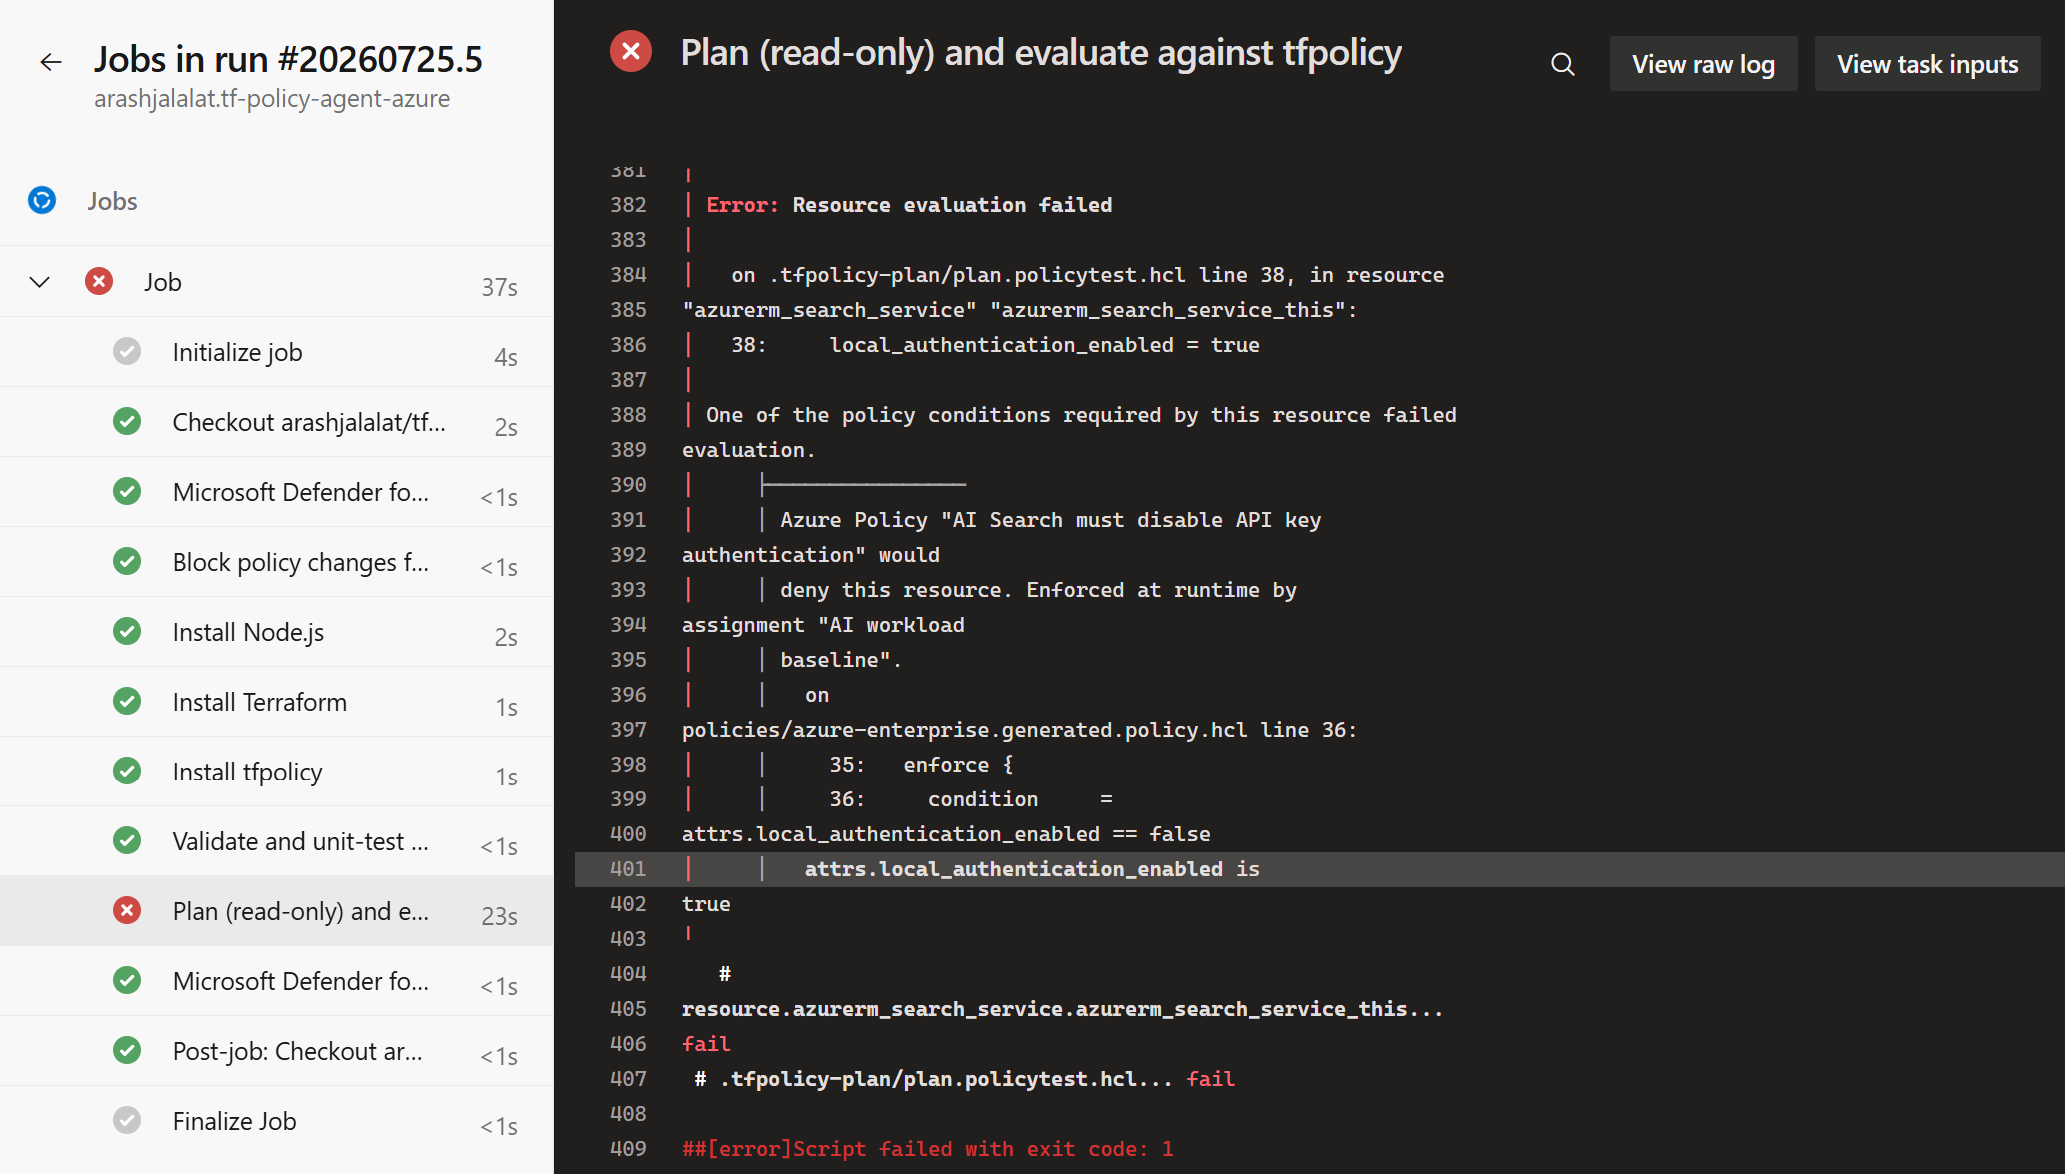Click the Finalize Job status icon
2065x1174 pixels.
point(127,1121)
